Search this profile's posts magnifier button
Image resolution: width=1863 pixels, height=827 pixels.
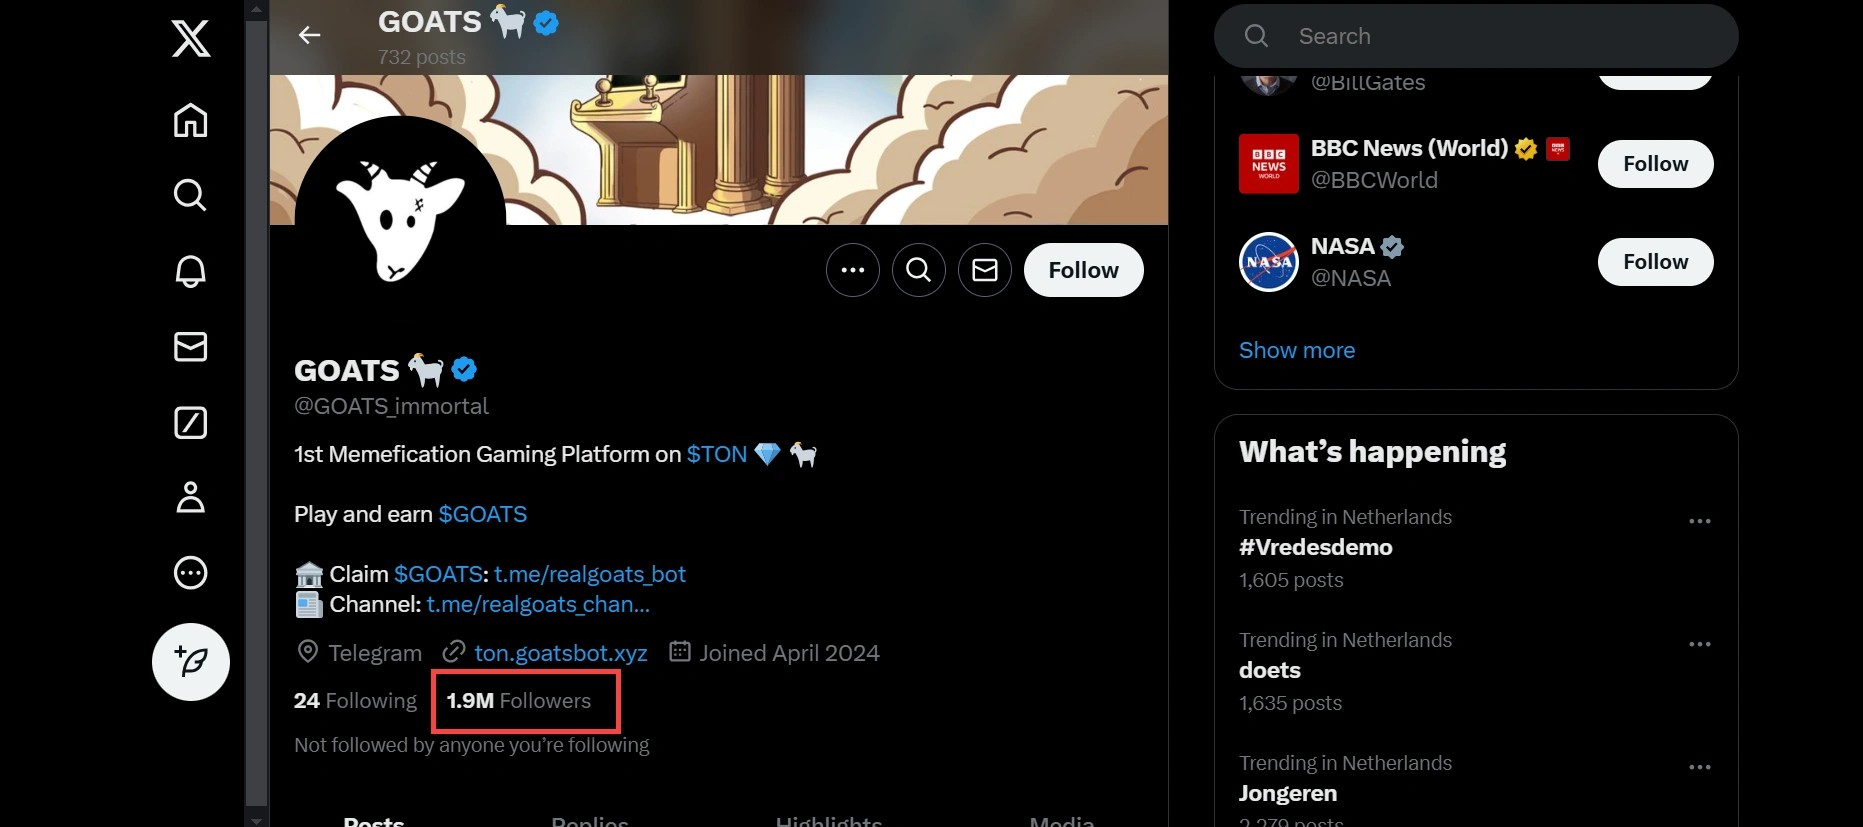[x=918, y=270]
